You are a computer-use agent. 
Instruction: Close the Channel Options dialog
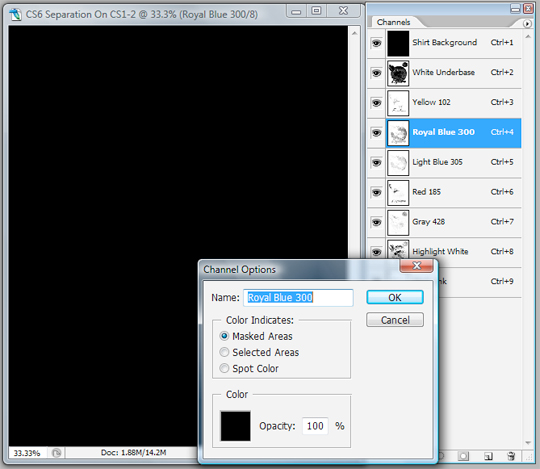(x=416, y=265)
